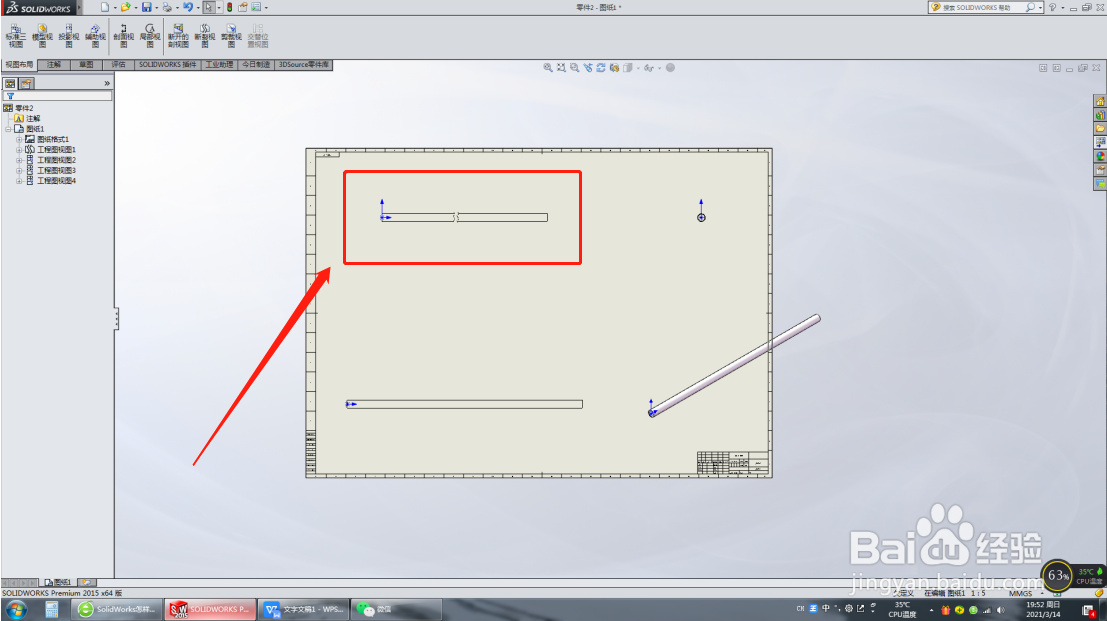This screenshot has height=621, width=1107.
Task: Collapse the 图纸1 tree node
Action: [x=8, y=129]
